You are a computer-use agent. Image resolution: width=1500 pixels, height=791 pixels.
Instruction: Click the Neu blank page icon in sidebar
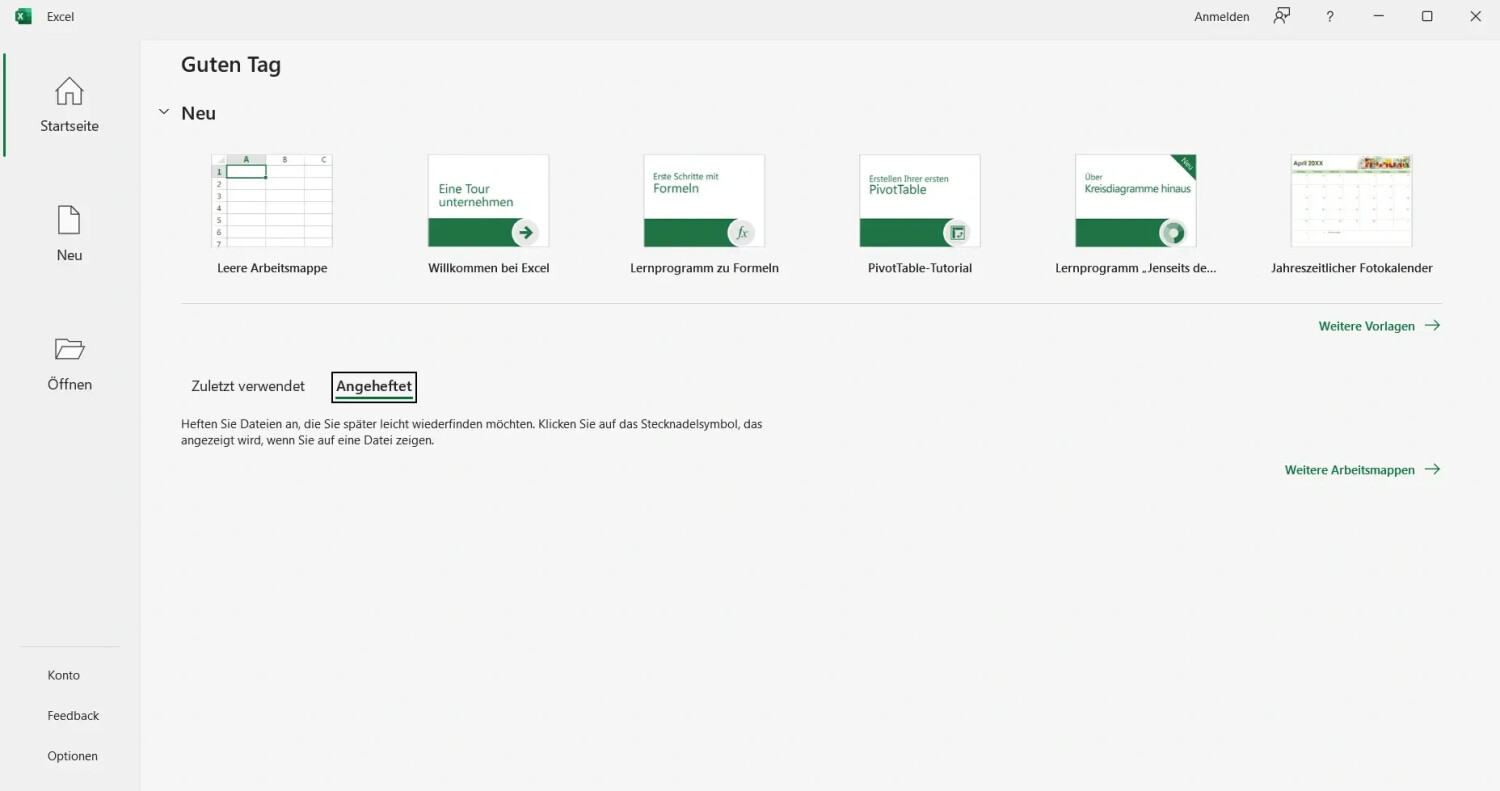[x=69, y=220]
